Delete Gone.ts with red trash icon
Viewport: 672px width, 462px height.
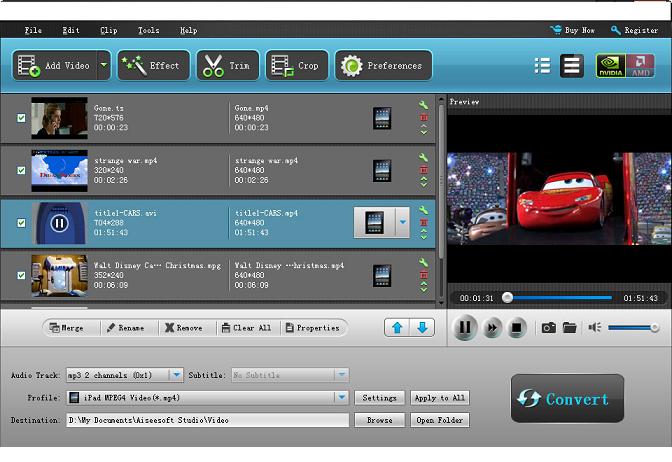coord(423,117)
